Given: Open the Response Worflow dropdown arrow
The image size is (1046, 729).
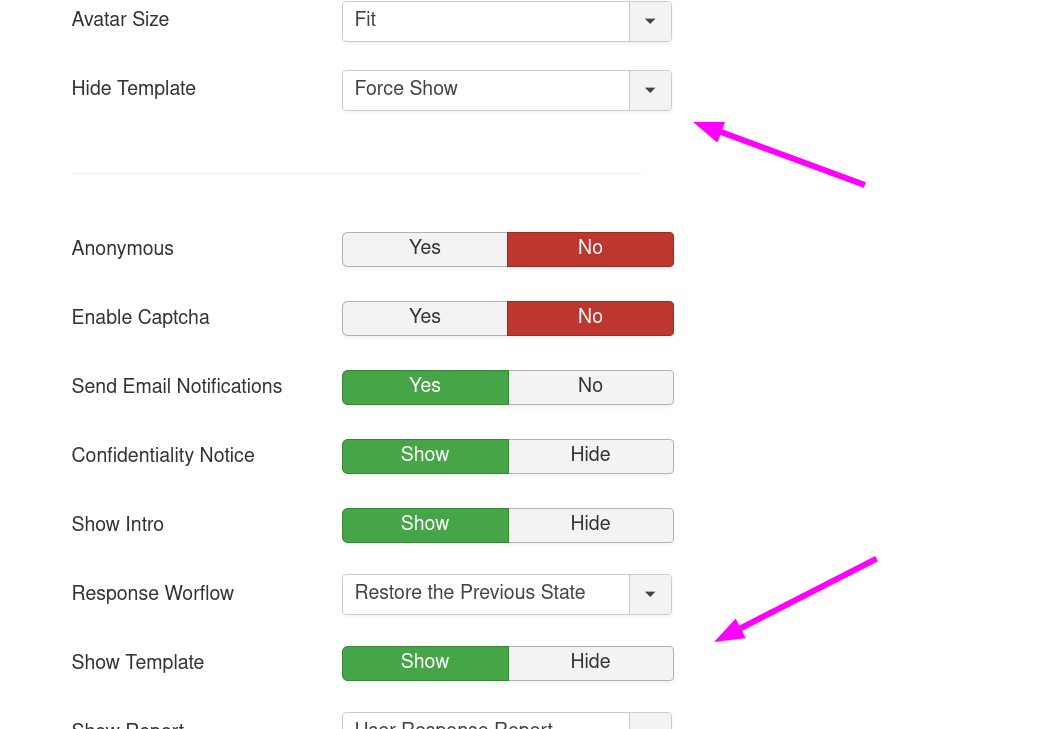Looking at the screenshot, I should tap(650, 594).
